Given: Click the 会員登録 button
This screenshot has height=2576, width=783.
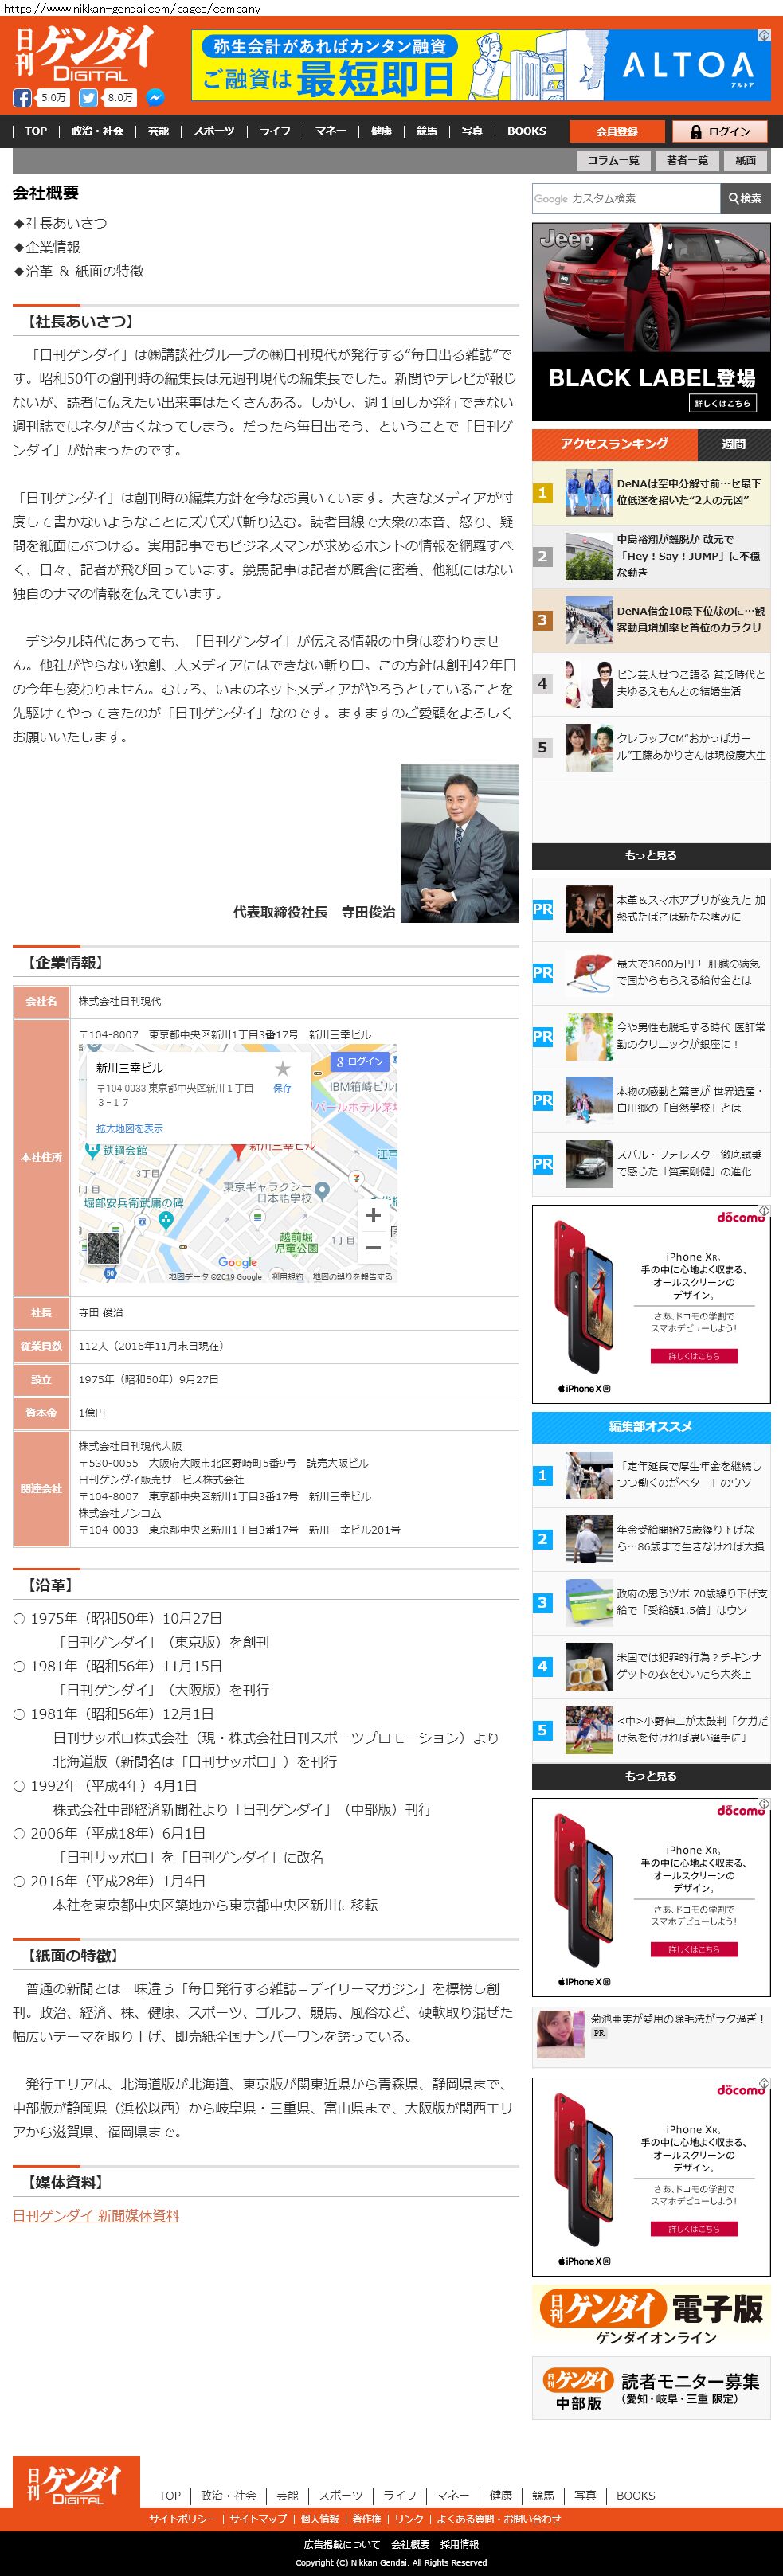Looking at the screenshot, I should tap(617, 131).
